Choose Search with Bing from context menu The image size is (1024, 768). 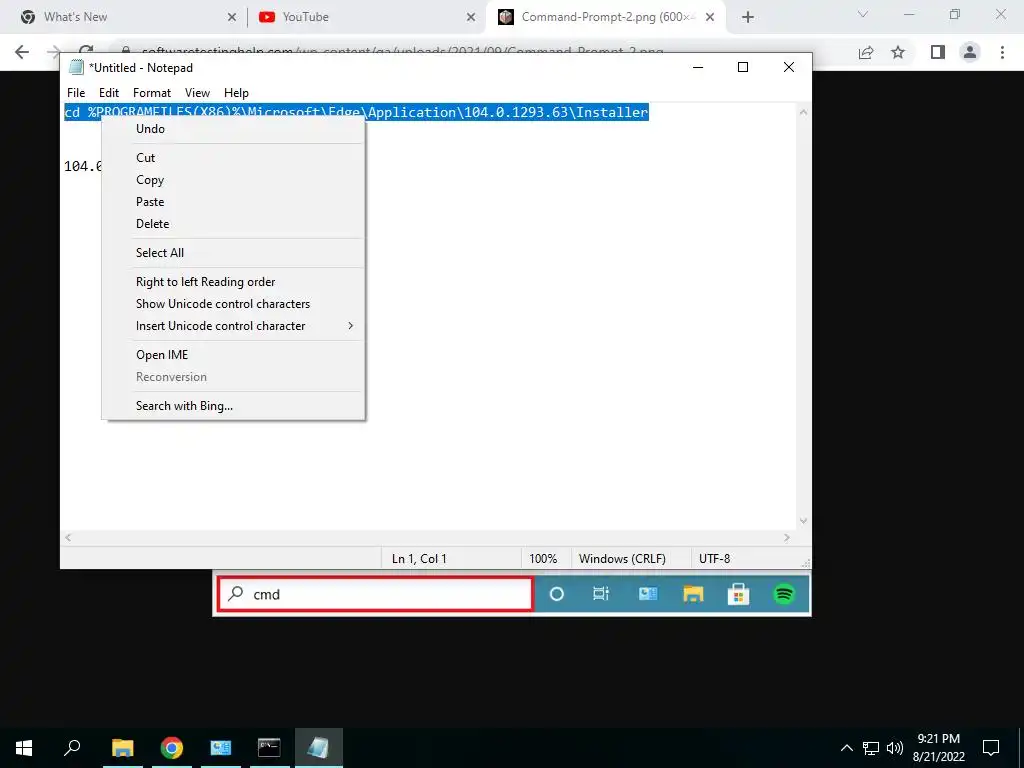(234, 406)
